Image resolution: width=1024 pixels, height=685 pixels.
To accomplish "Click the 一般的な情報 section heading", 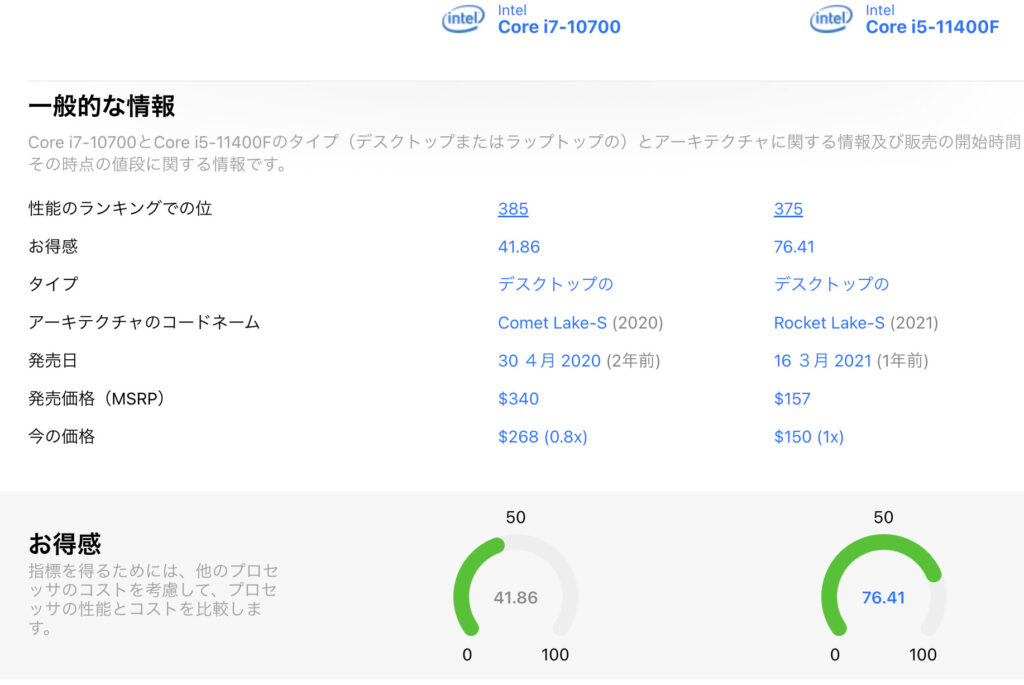I will click(101, 106).
